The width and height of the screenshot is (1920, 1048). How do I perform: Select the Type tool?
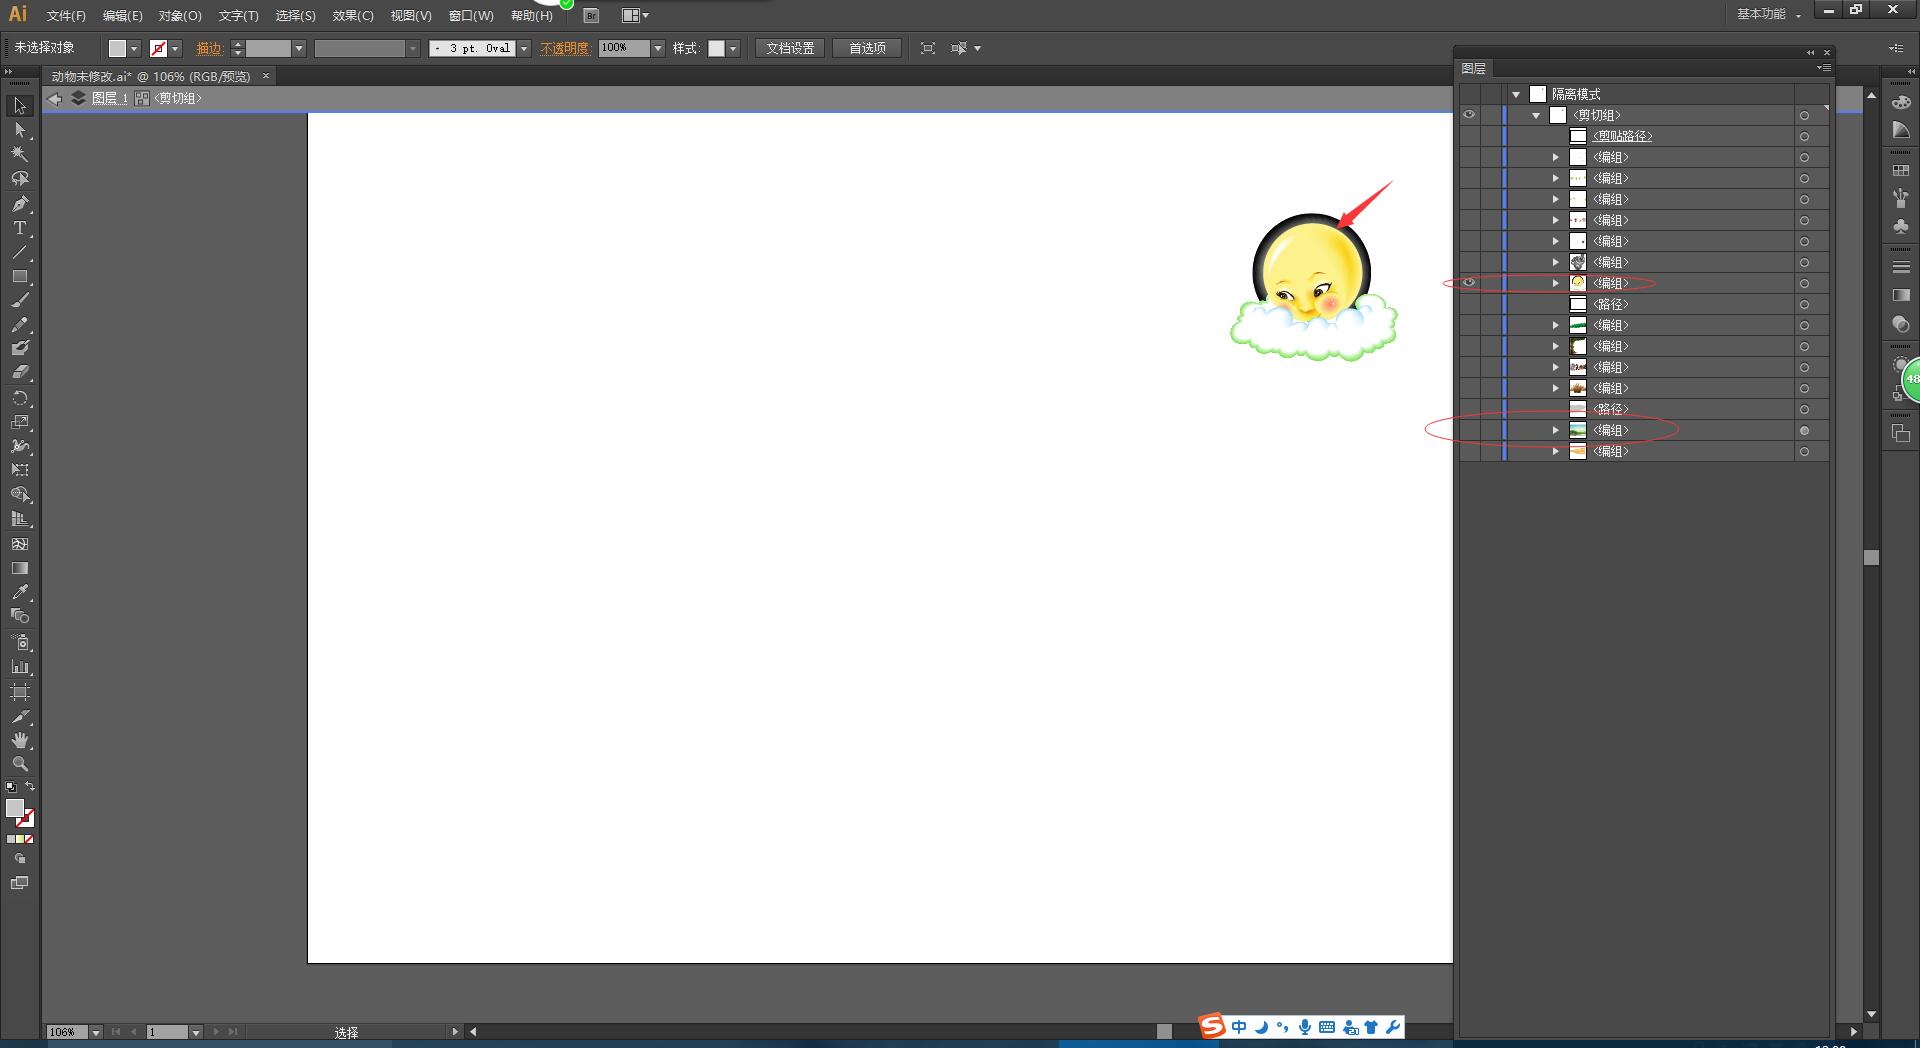[19, 228]
